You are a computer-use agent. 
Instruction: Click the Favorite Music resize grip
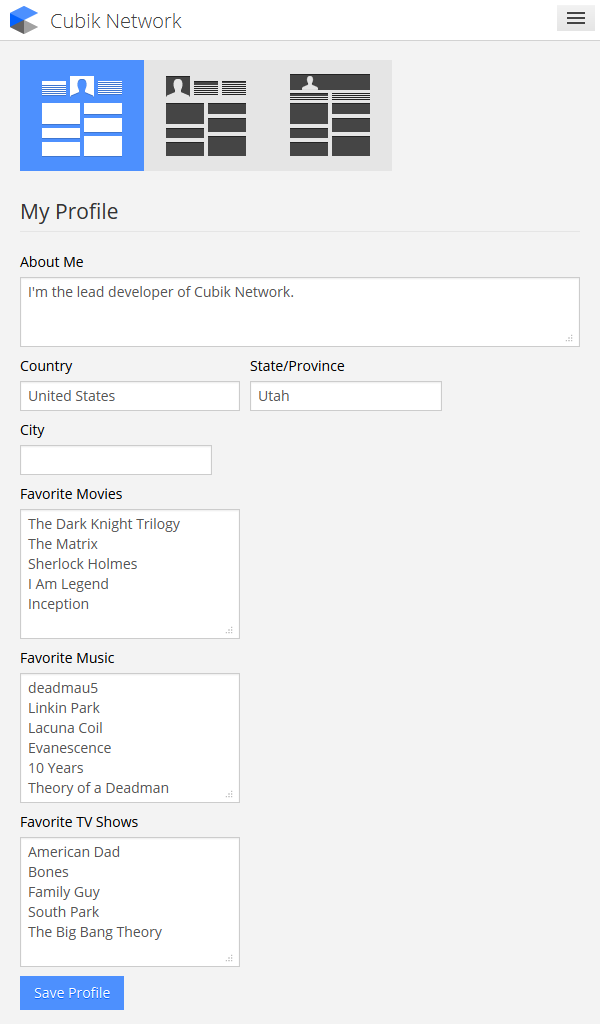[230, 794]
